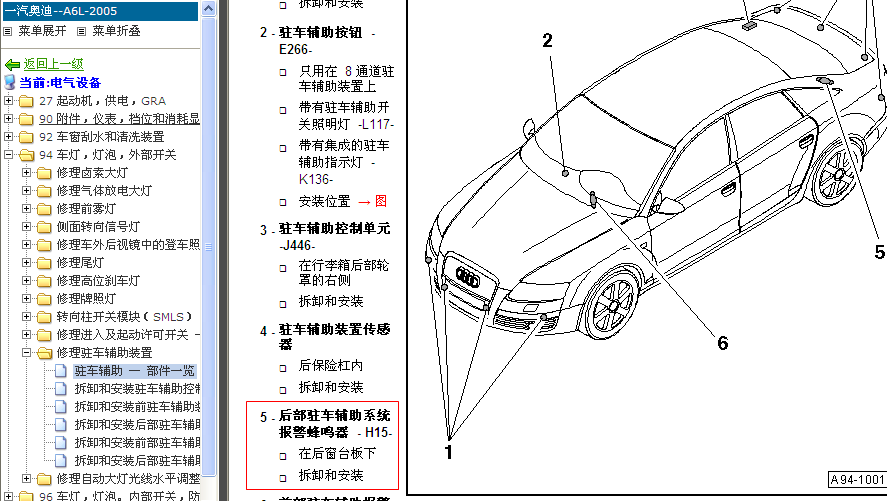Expand the 修理高位刹车灯 tree node

click(27, 280)
